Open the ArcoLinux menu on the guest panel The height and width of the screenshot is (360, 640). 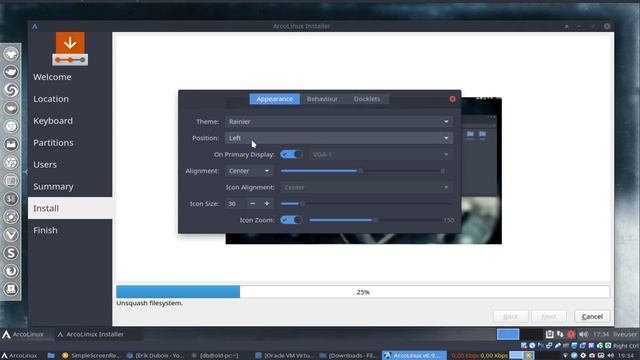(23, 334)
